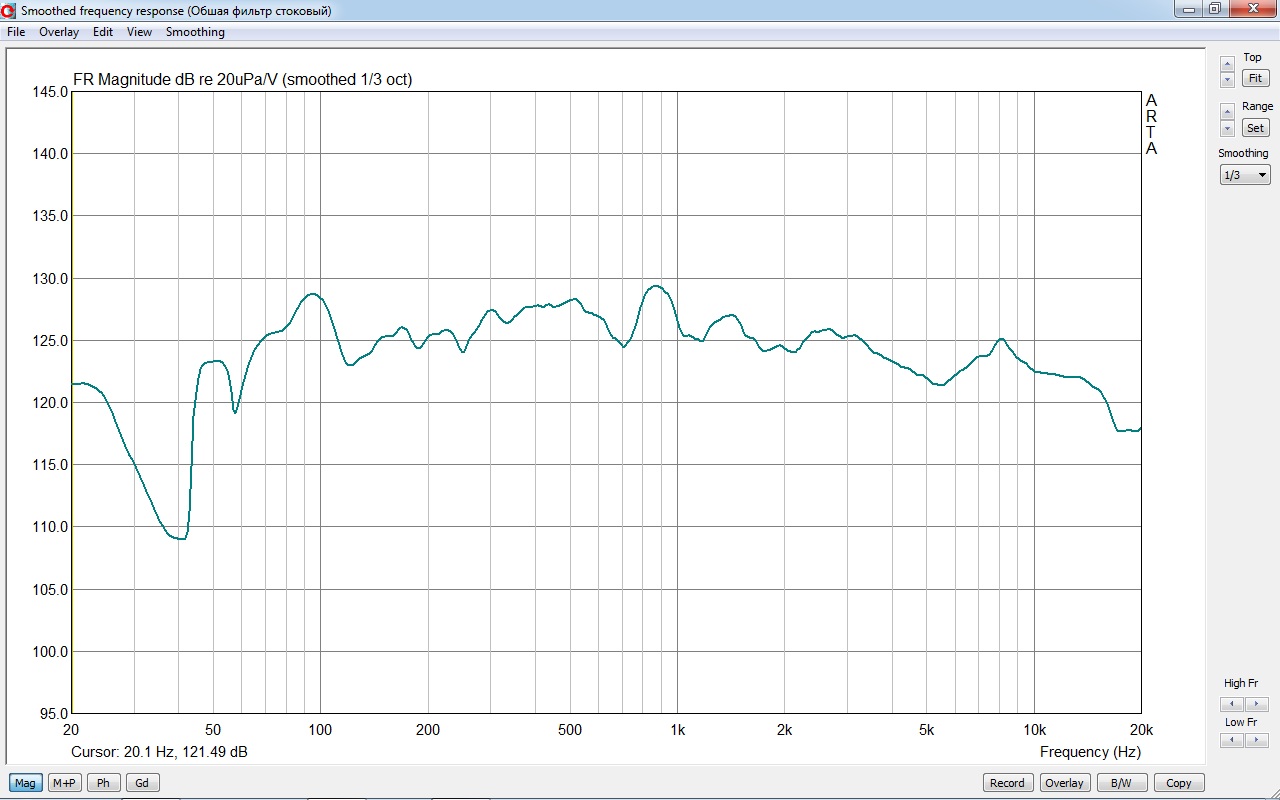
Task: Click the 145.0 y-axis label
Action: click(50, 92)
